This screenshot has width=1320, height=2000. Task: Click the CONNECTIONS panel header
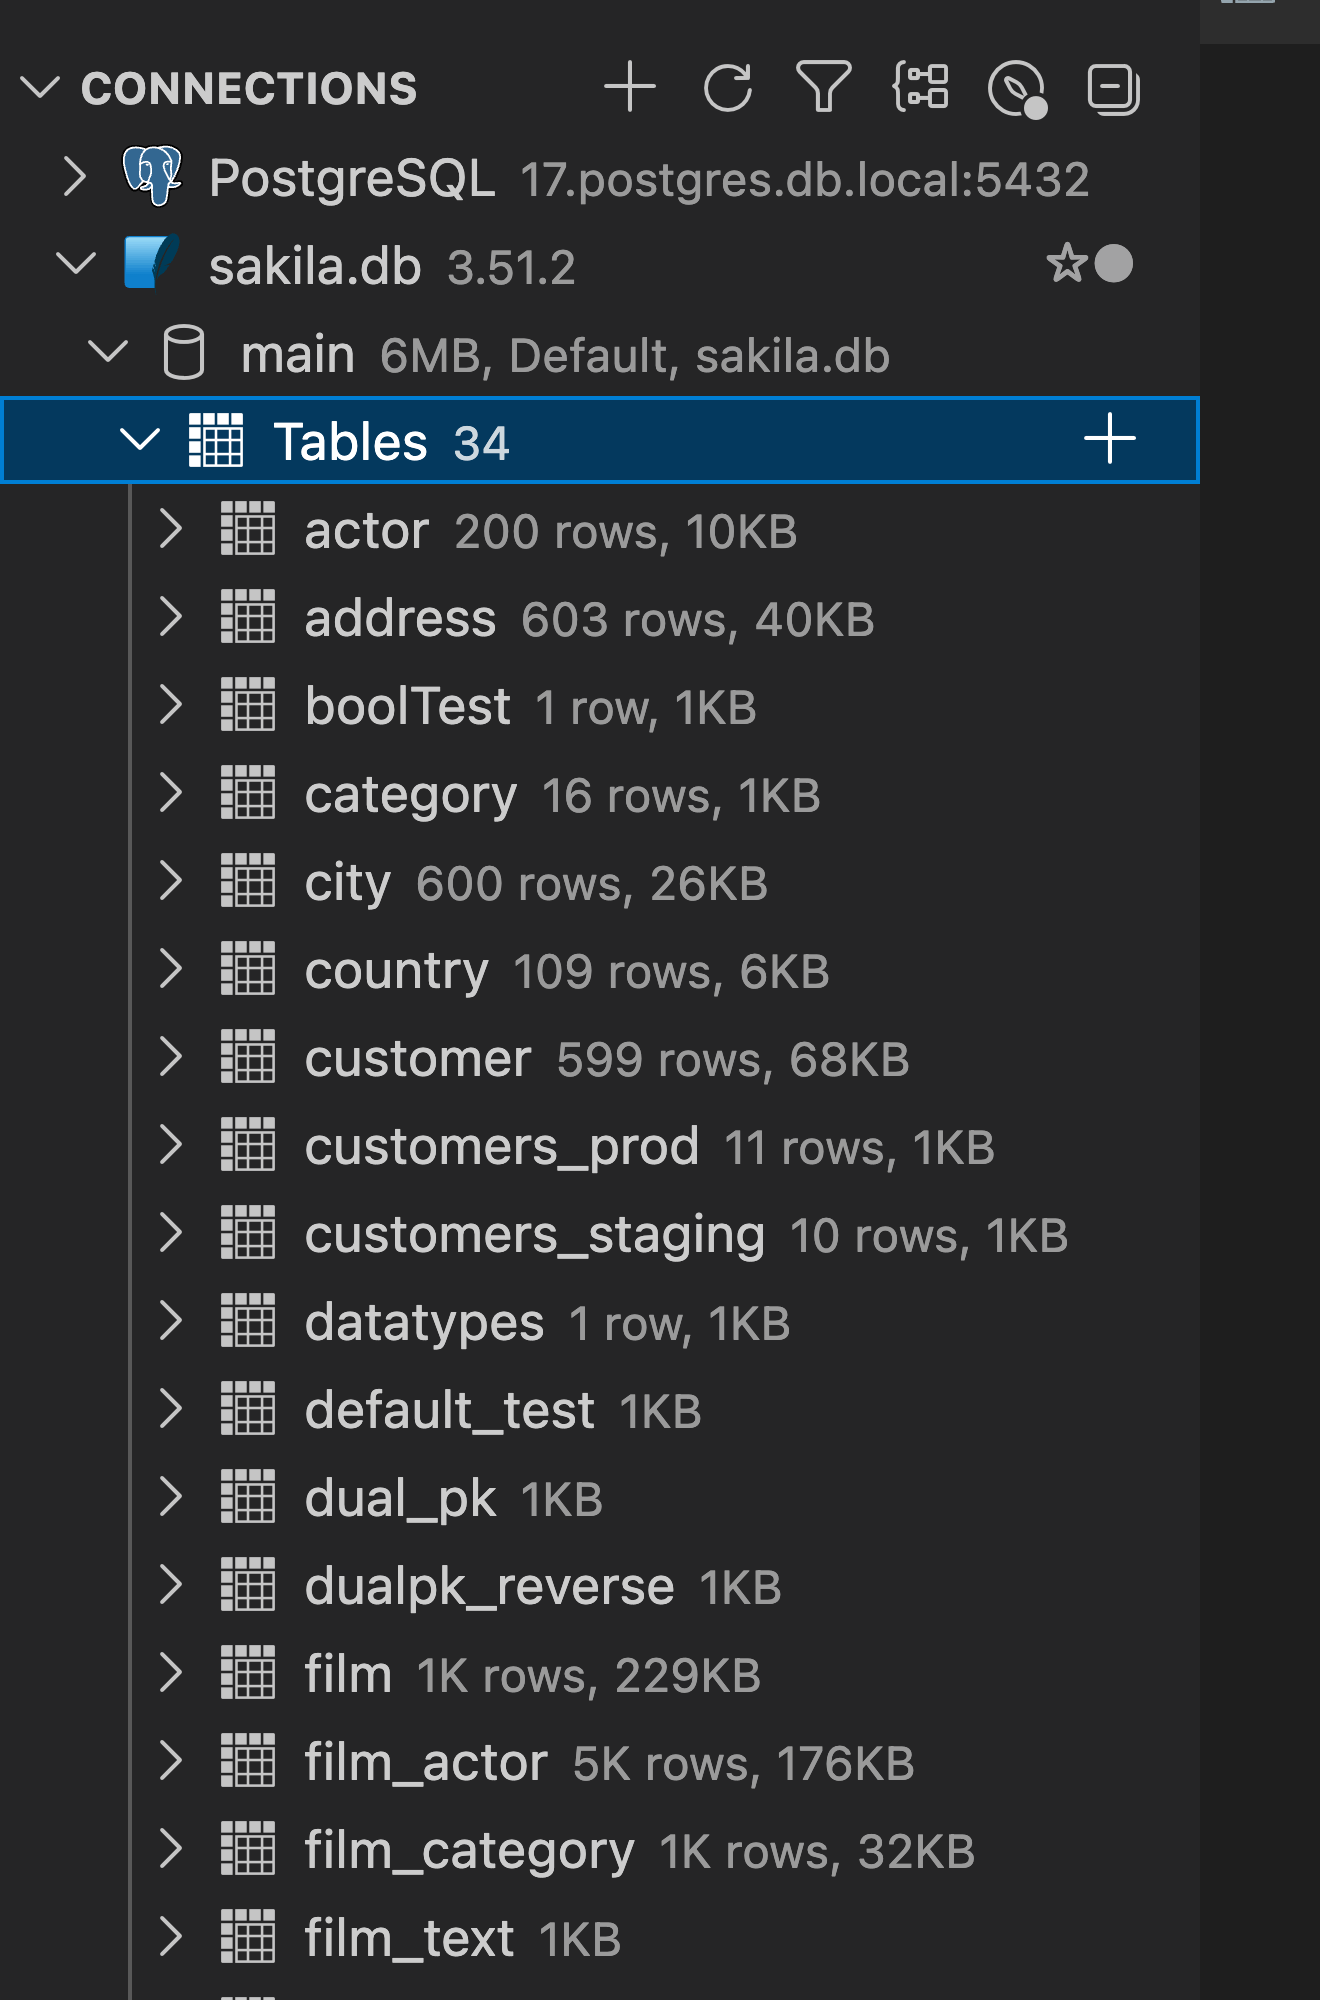tap(251, 88)
